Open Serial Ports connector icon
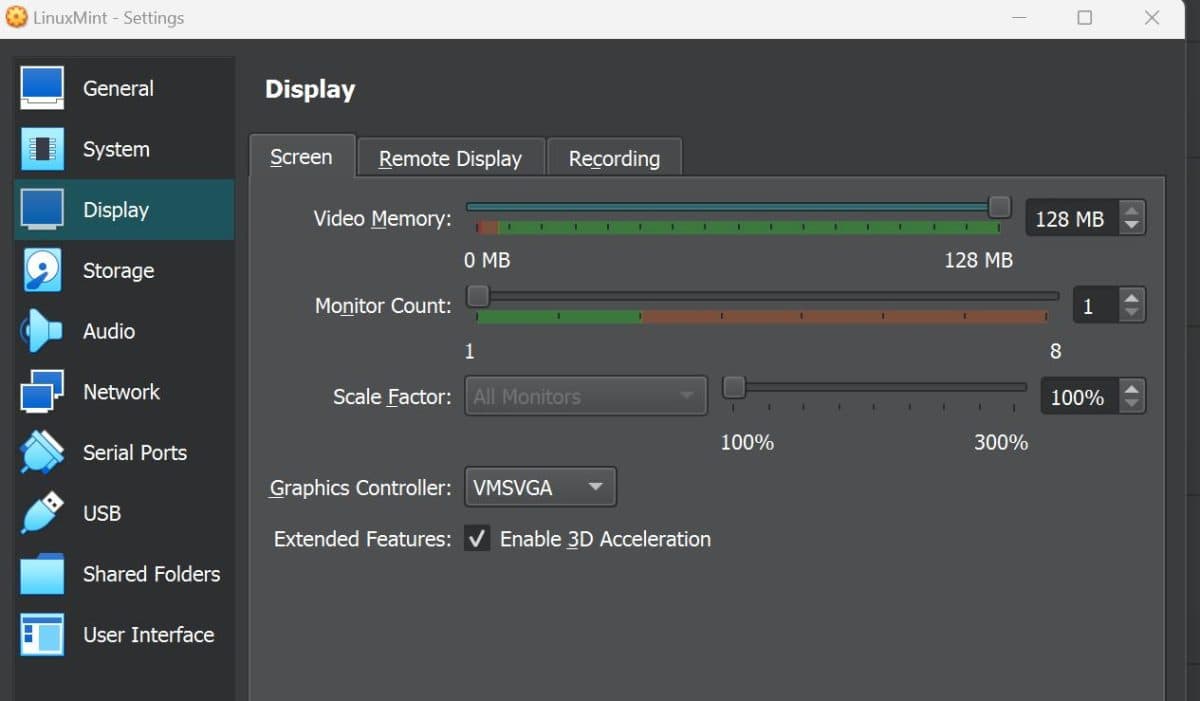1200x701 pixels. (42, 453)
